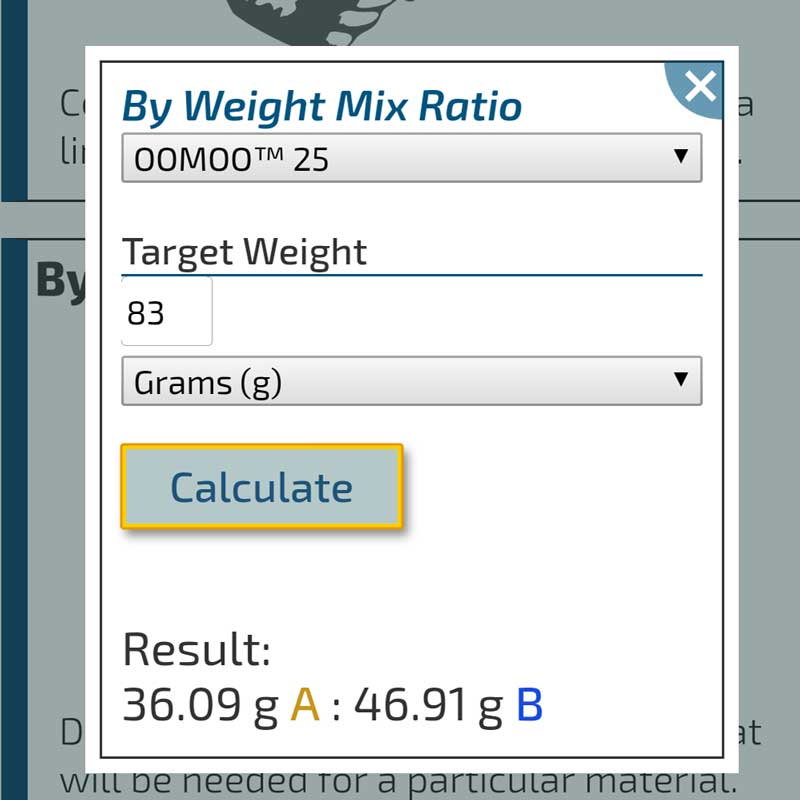Click the colon between A and B results

(337, 708)
